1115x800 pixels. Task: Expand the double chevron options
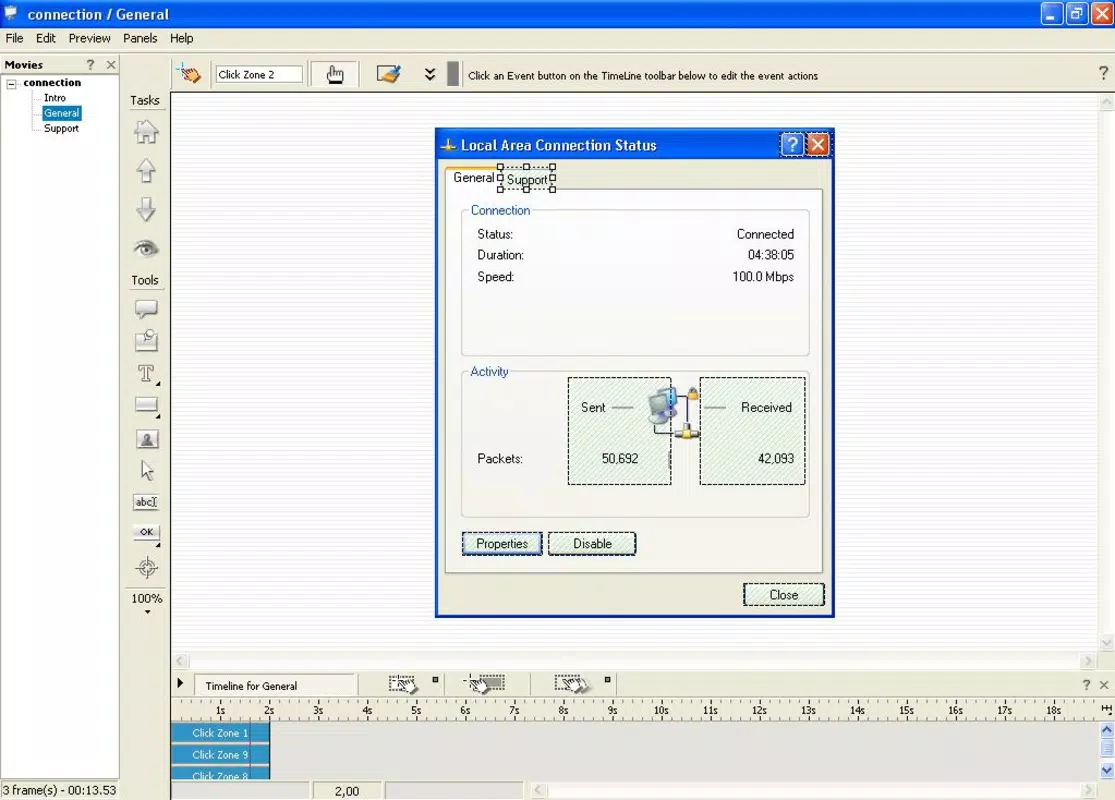point(430,74)
